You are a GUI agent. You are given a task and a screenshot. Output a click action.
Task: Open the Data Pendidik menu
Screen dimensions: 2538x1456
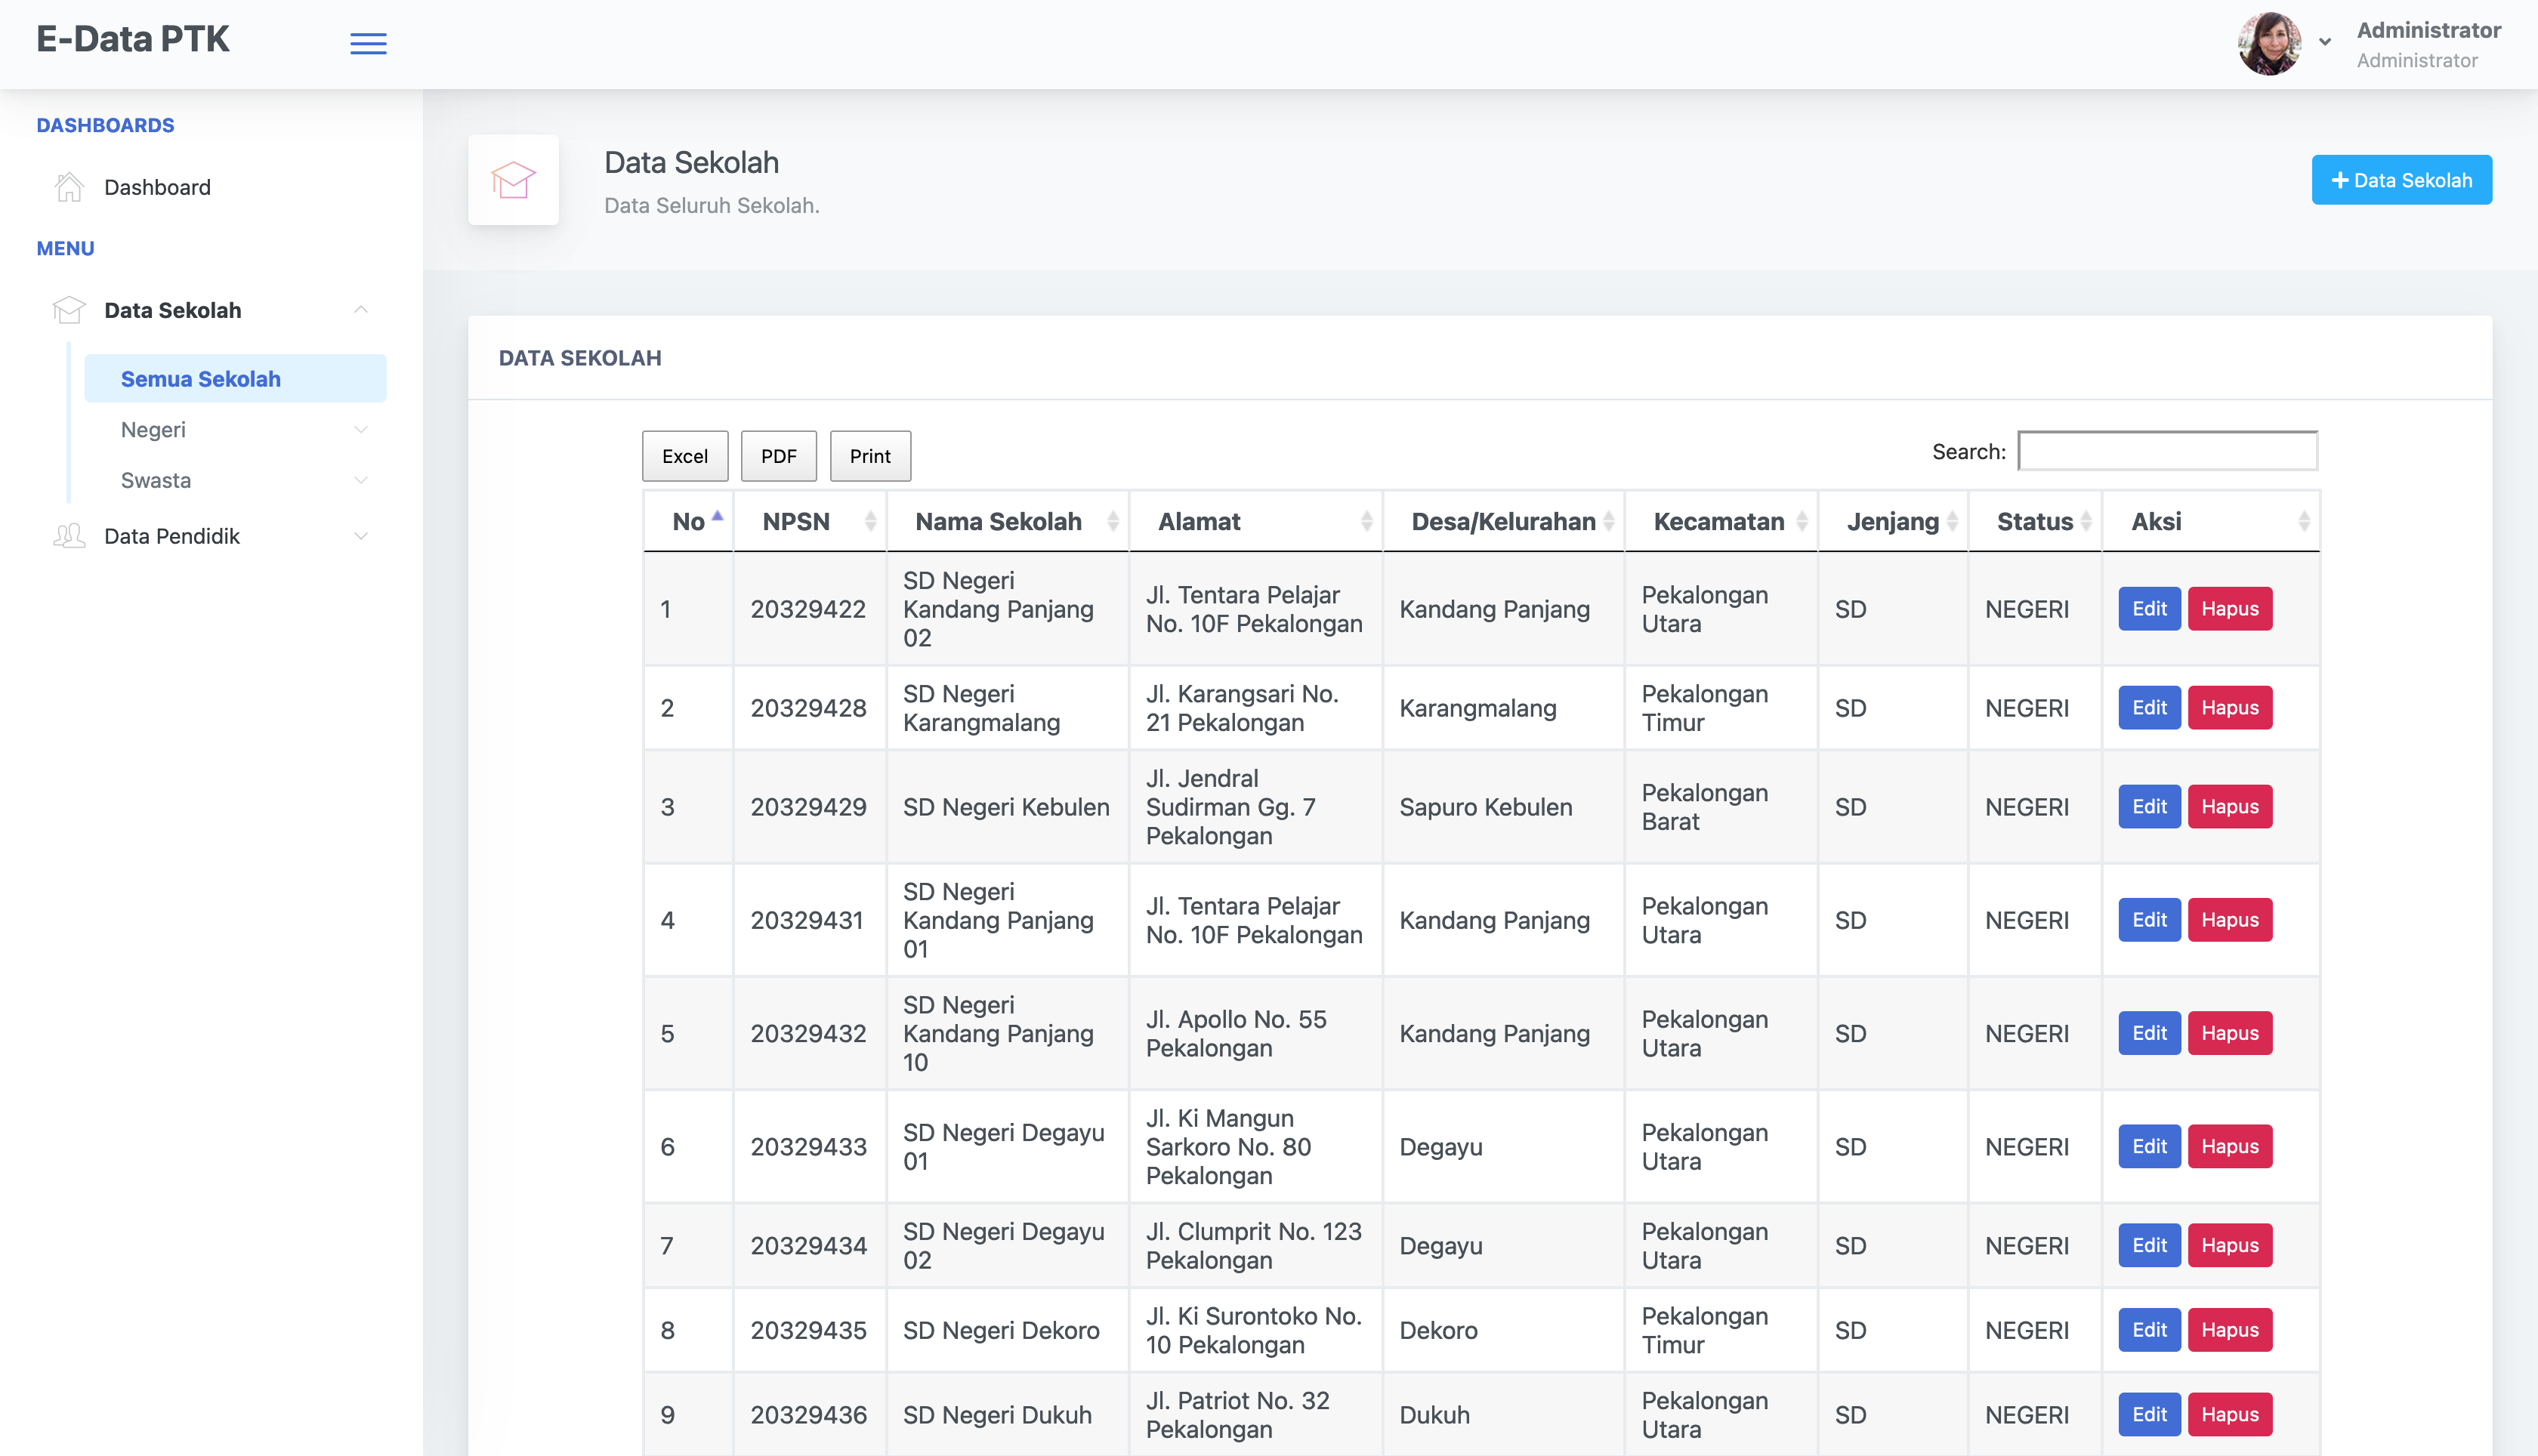[x=172, y=536]
